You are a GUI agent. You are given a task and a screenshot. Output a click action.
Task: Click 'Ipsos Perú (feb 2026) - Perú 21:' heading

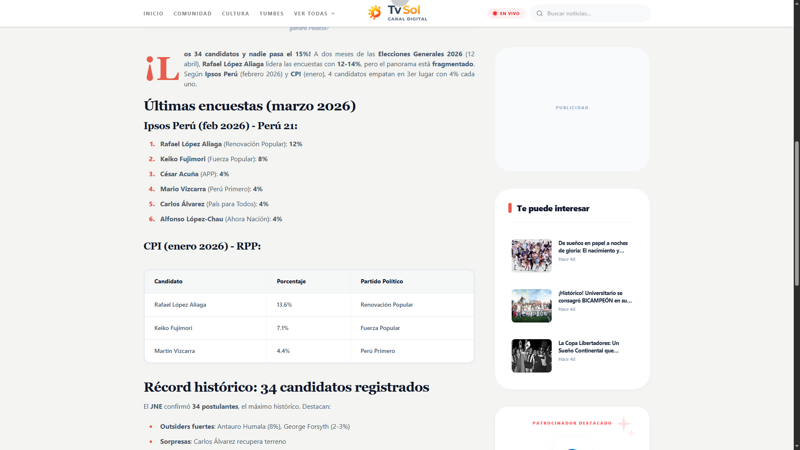point(220,126)
